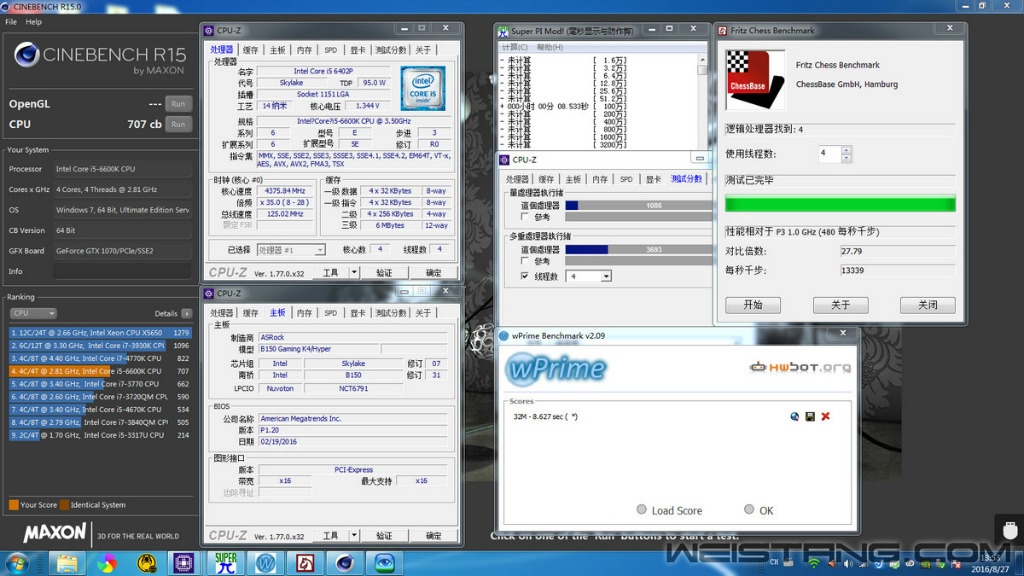Image resolution: width=1024 pixels, height=576 pixels.
Task: Open Cinebench File menu
Action: click(11, 22)
